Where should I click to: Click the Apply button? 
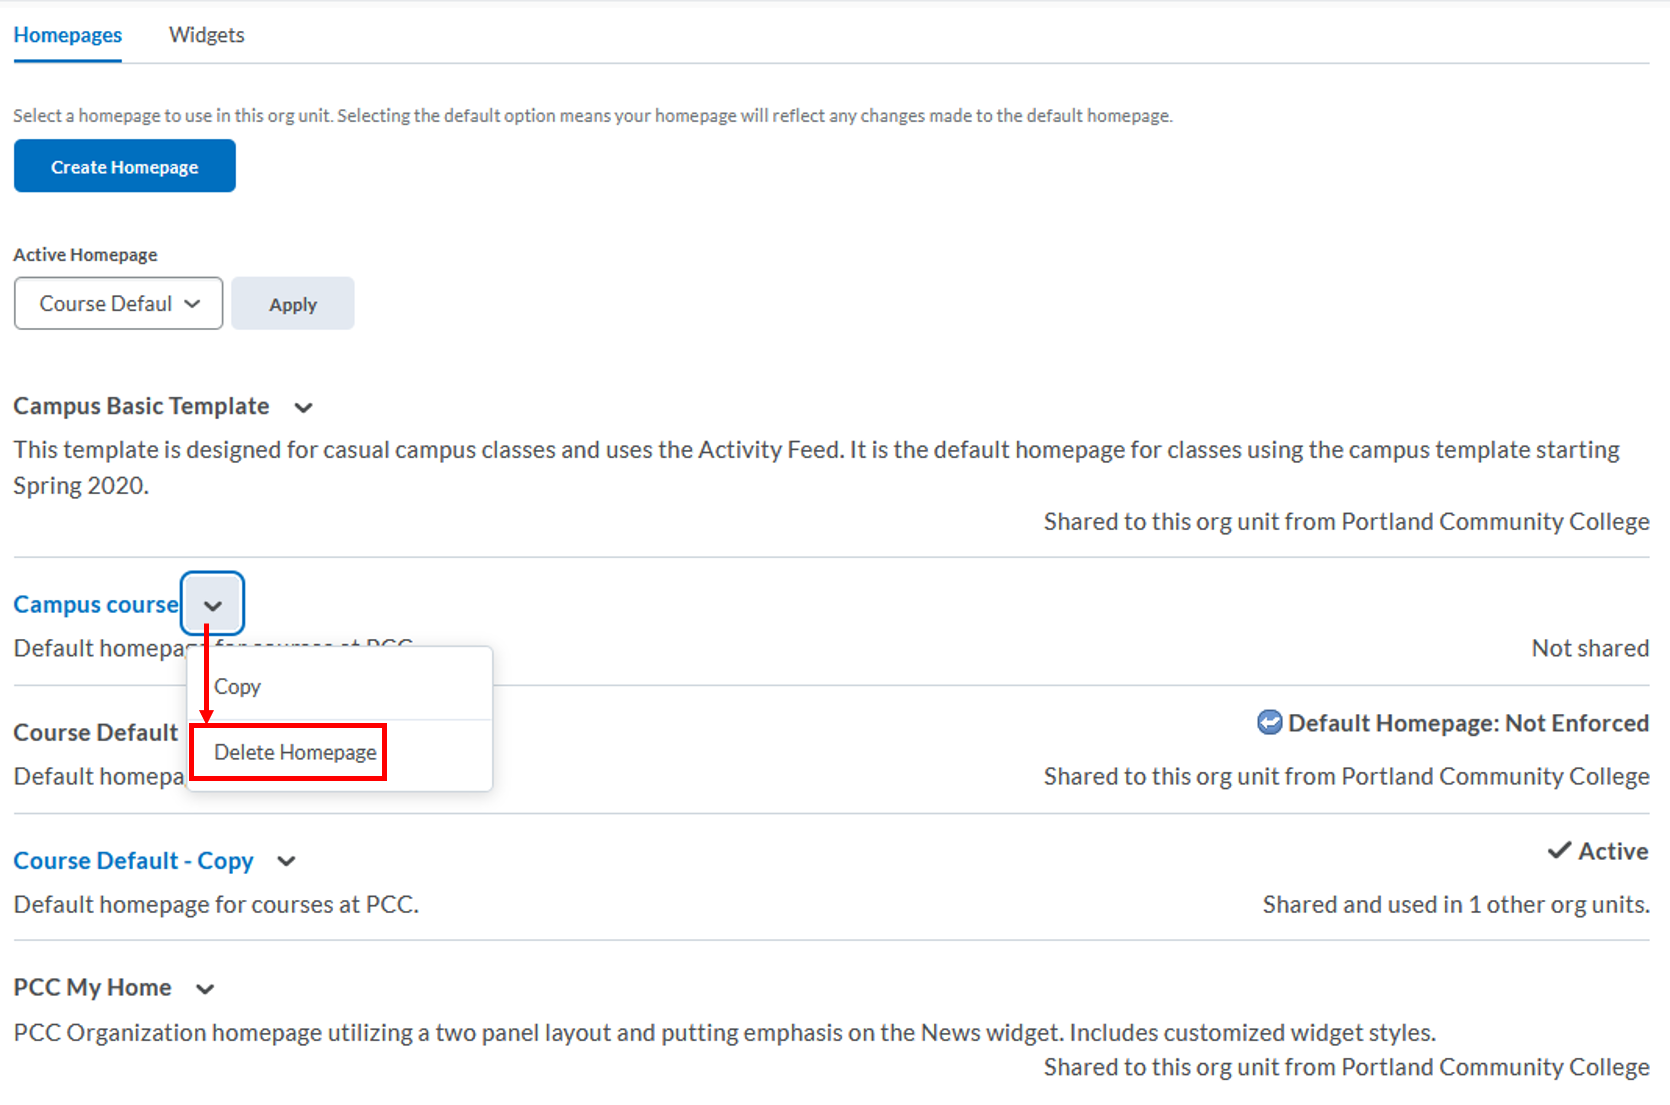click(x=292, y=304)
